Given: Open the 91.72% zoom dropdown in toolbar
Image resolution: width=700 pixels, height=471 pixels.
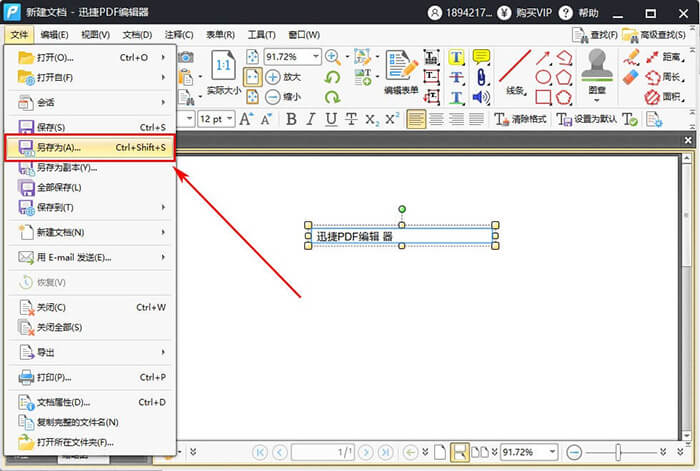Looking at the screenshot, I should pyautogui.click(x=316, y=57).
